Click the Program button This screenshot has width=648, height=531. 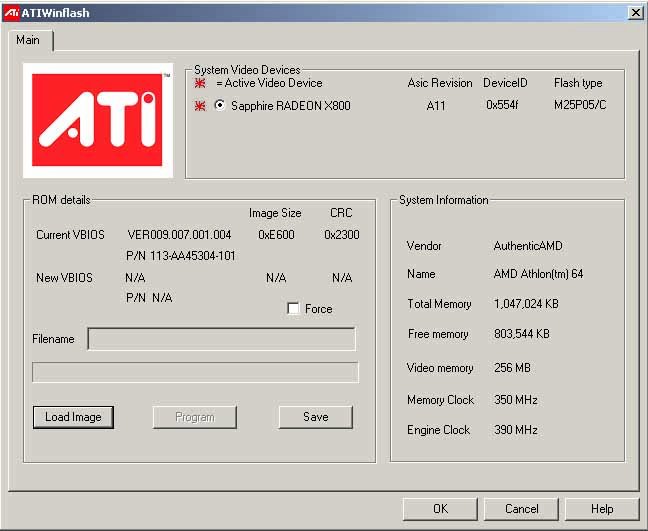(194, 417)
